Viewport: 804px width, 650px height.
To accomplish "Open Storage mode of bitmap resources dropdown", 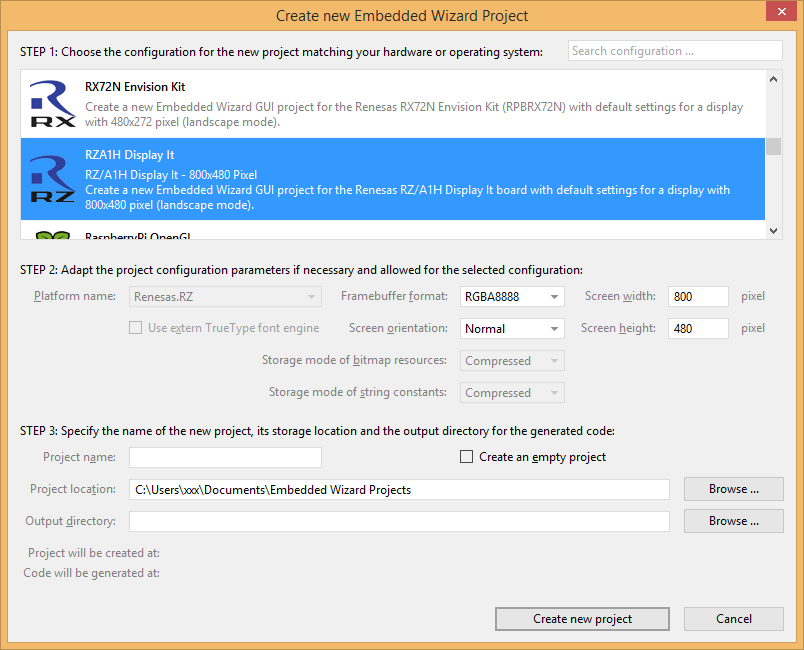I will pyautogui.click(x=512, y=361).
